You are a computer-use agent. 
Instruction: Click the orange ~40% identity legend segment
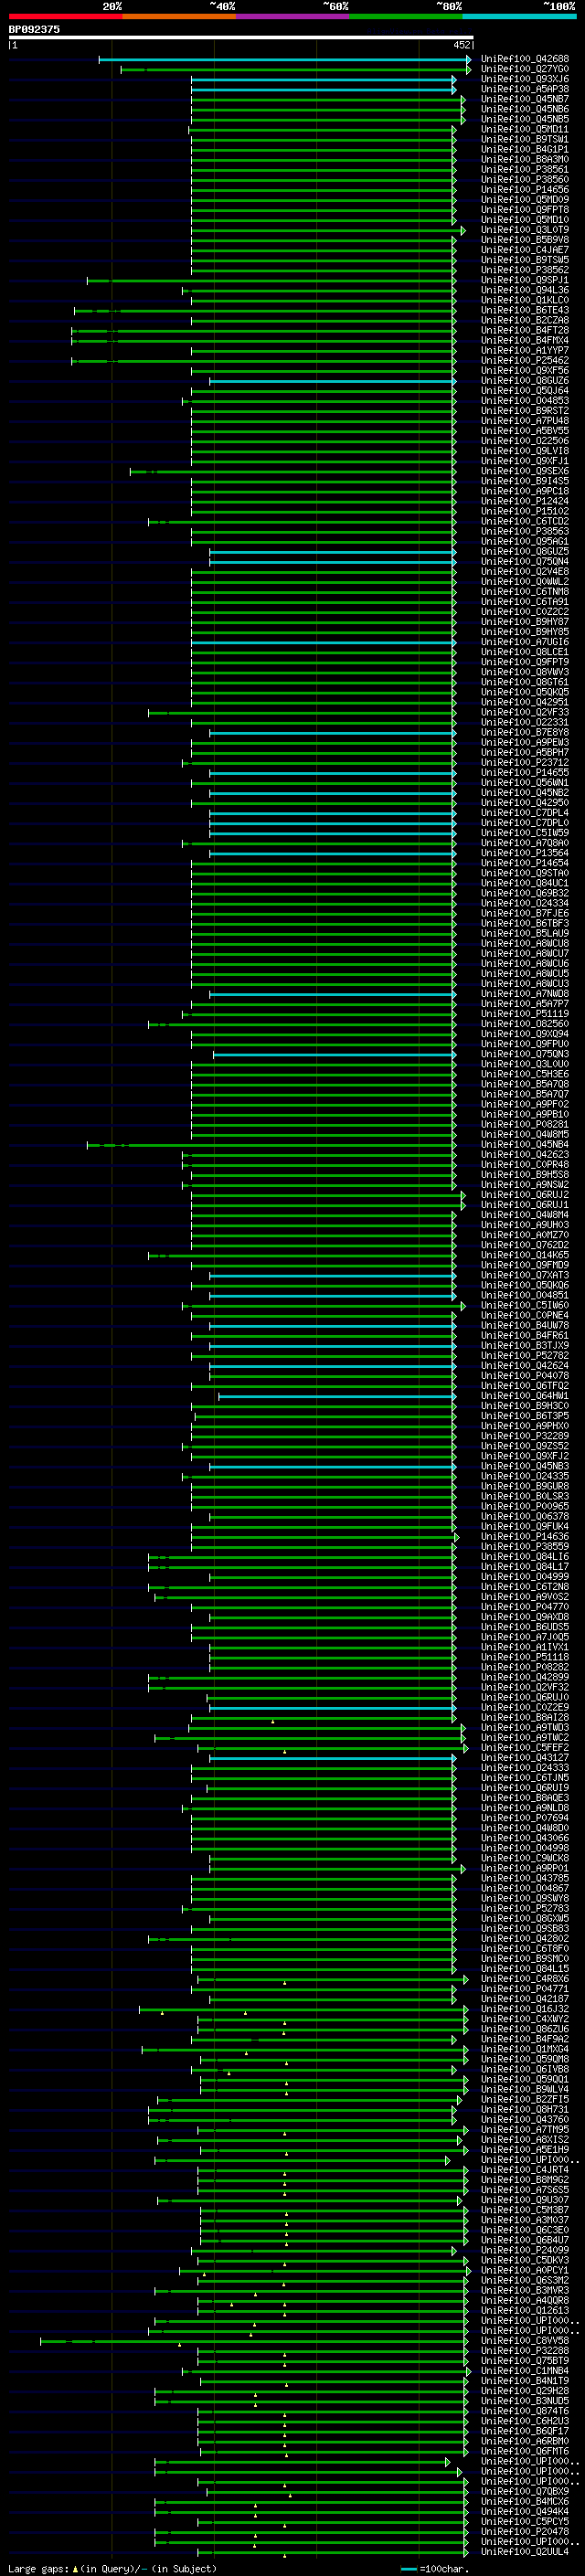click(179, 16)
